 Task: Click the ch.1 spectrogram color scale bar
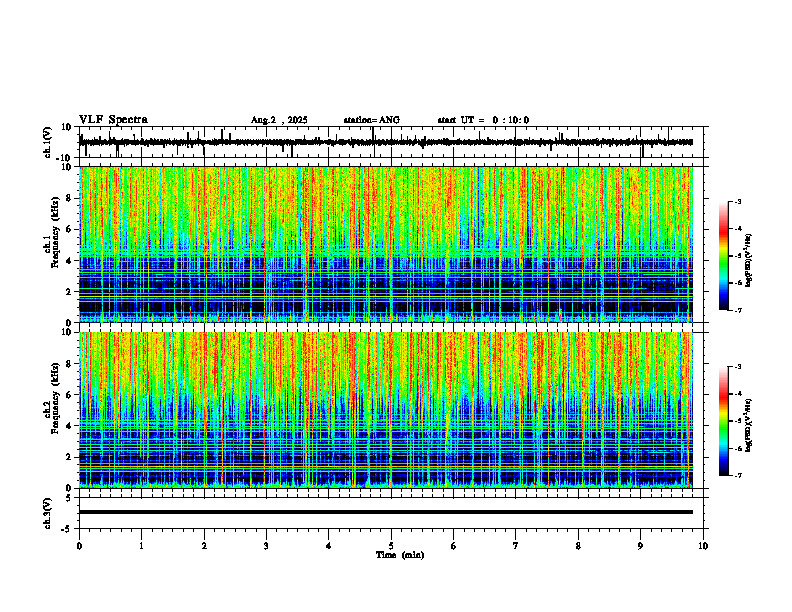[x=724, y=256]
